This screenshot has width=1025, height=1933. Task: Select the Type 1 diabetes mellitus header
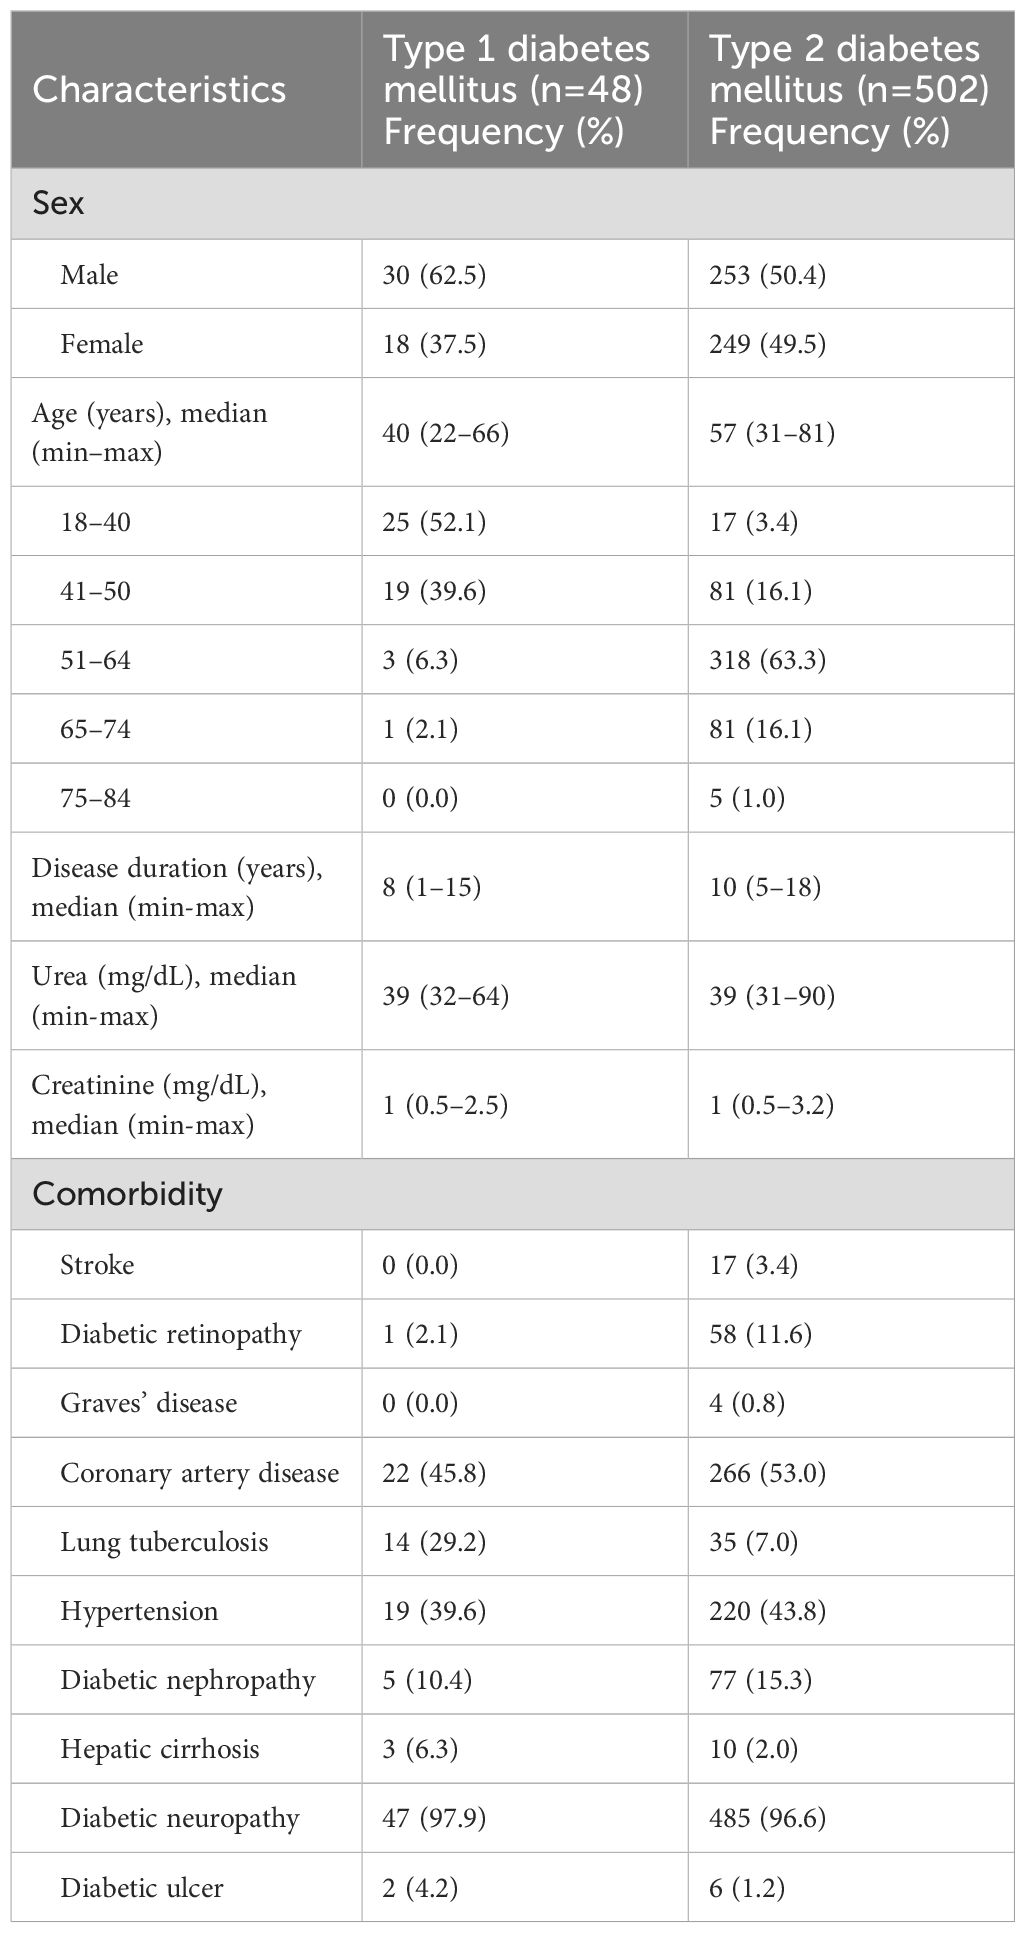517,90
